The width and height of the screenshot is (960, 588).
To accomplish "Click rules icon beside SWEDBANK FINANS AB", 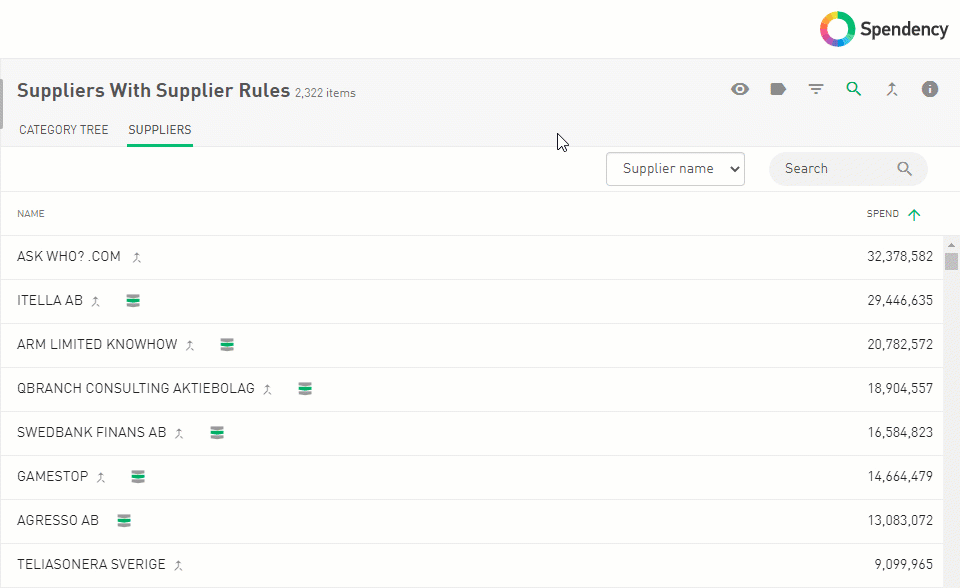I will [217, 432].
